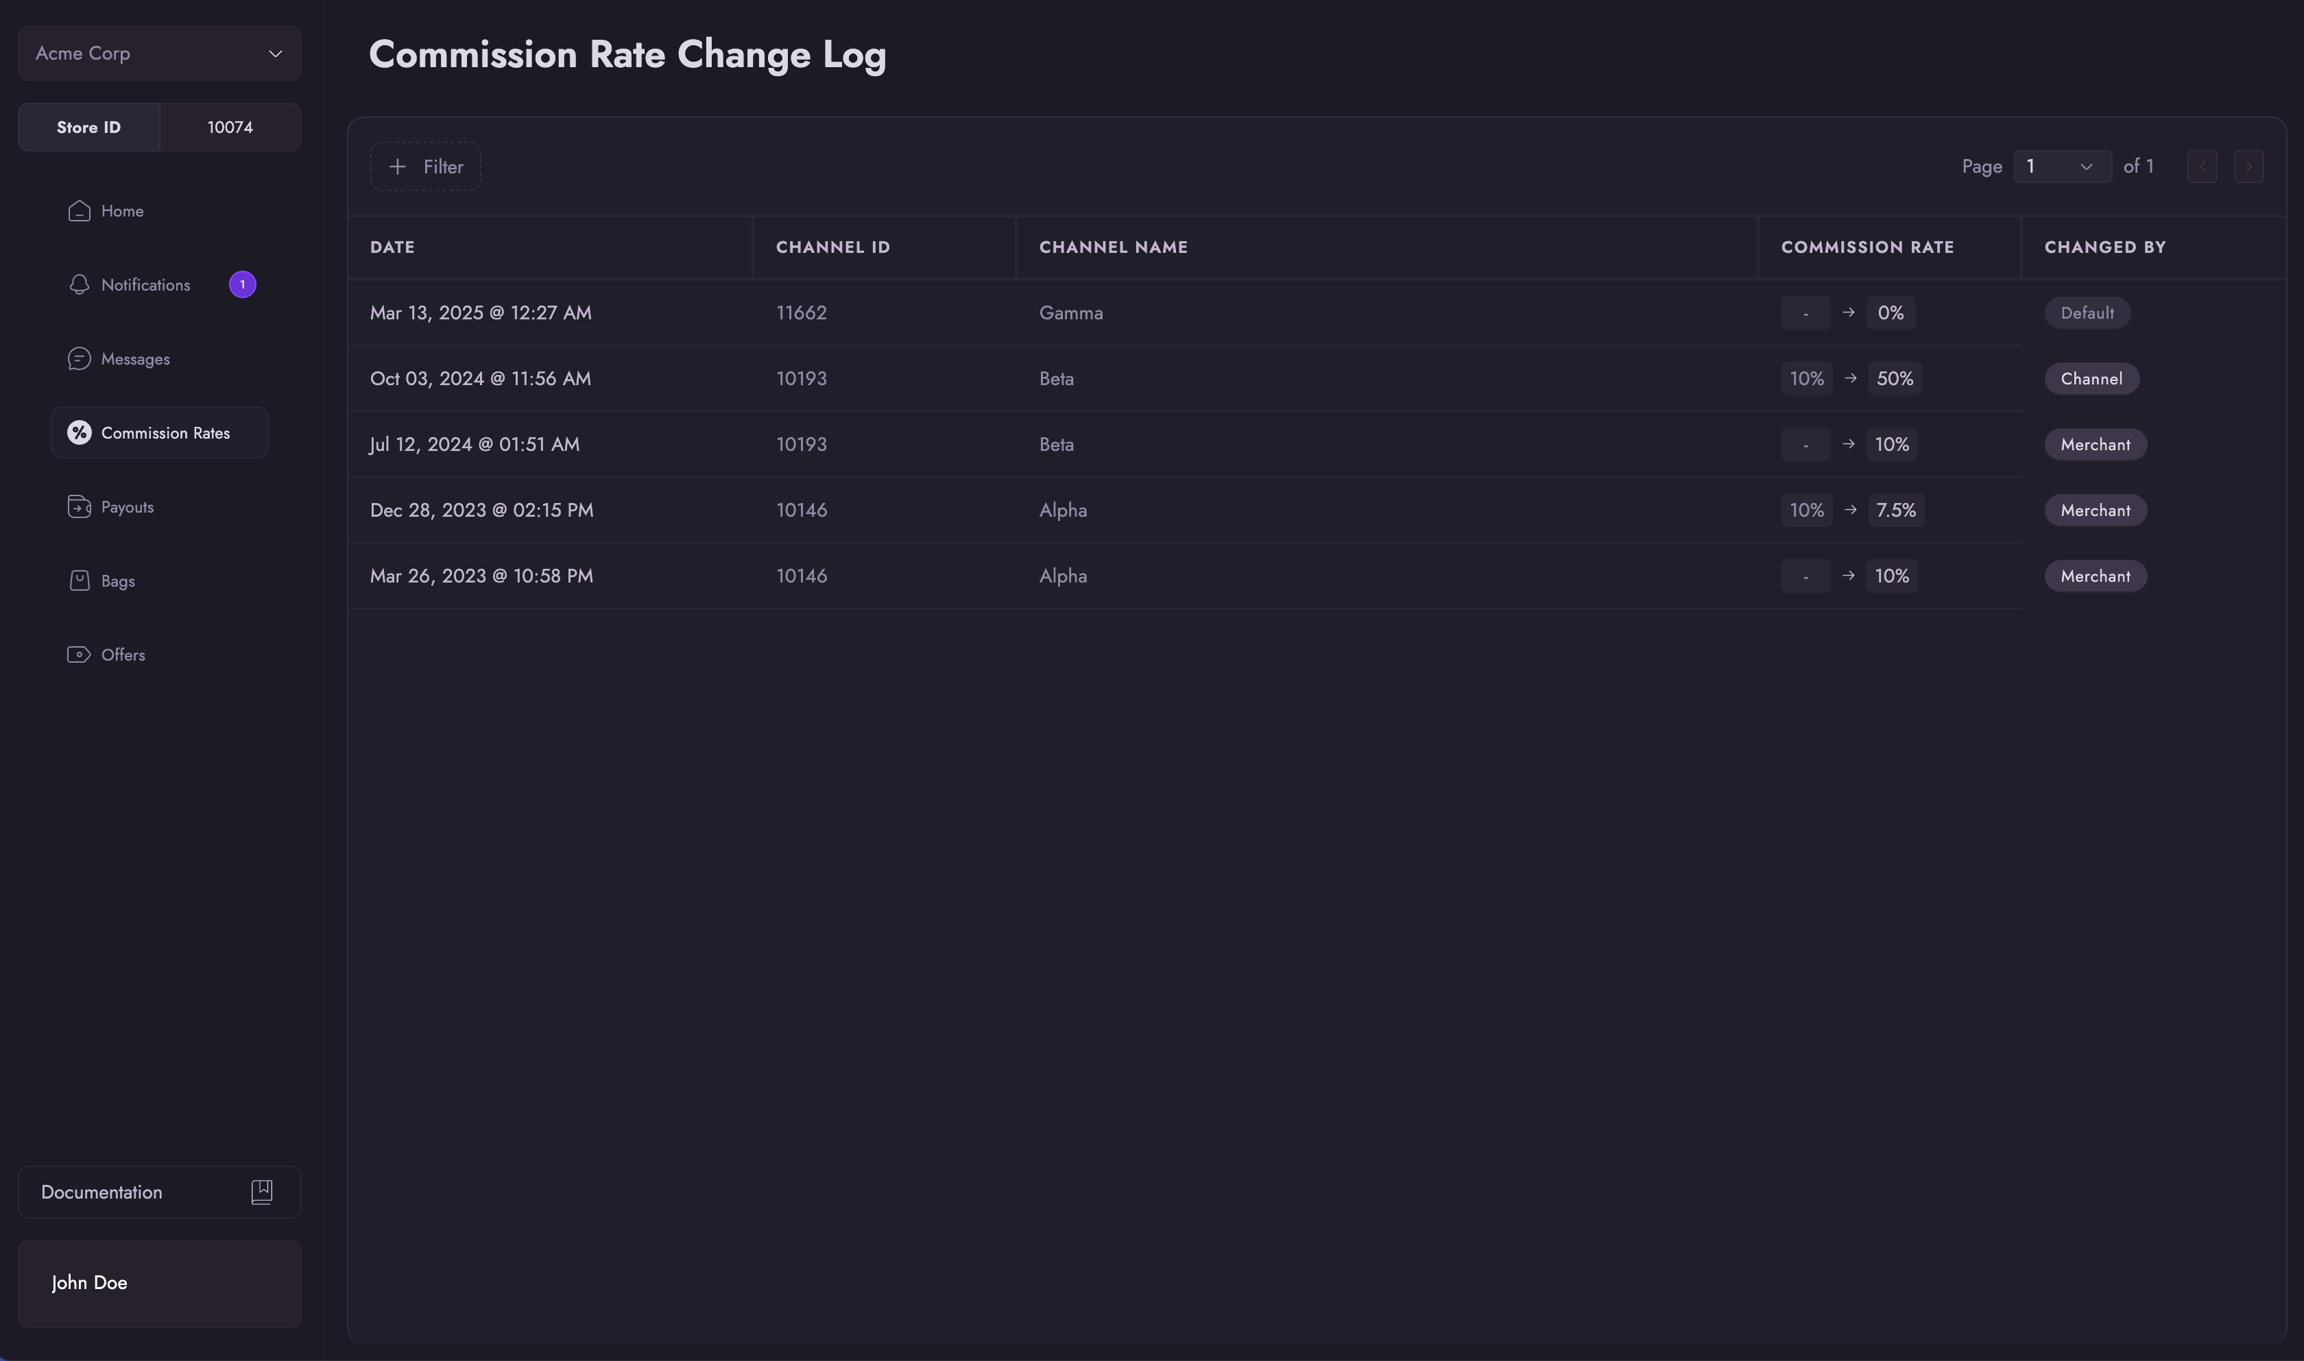
Task: Click the Messages chat bubble icon
Action: tap(79, 359)
